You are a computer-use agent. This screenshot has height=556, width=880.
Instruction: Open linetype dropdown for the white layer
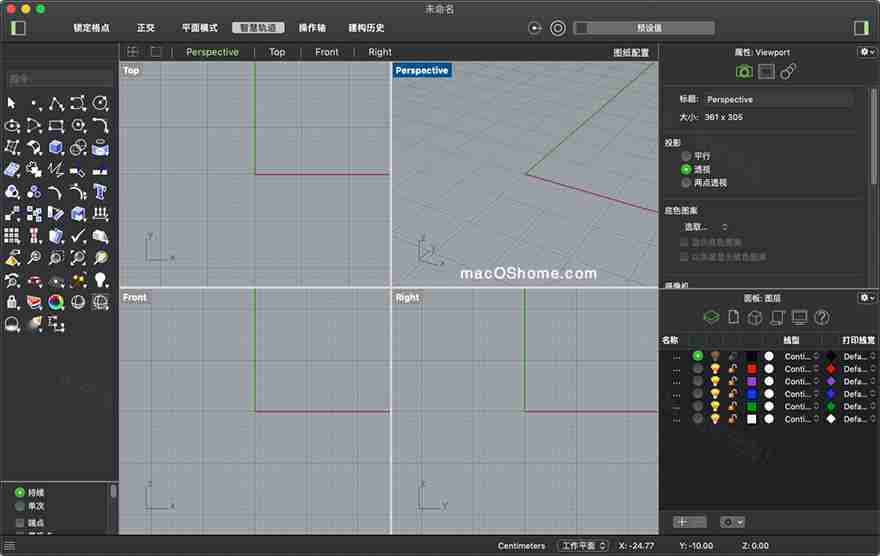coord(801,419)
